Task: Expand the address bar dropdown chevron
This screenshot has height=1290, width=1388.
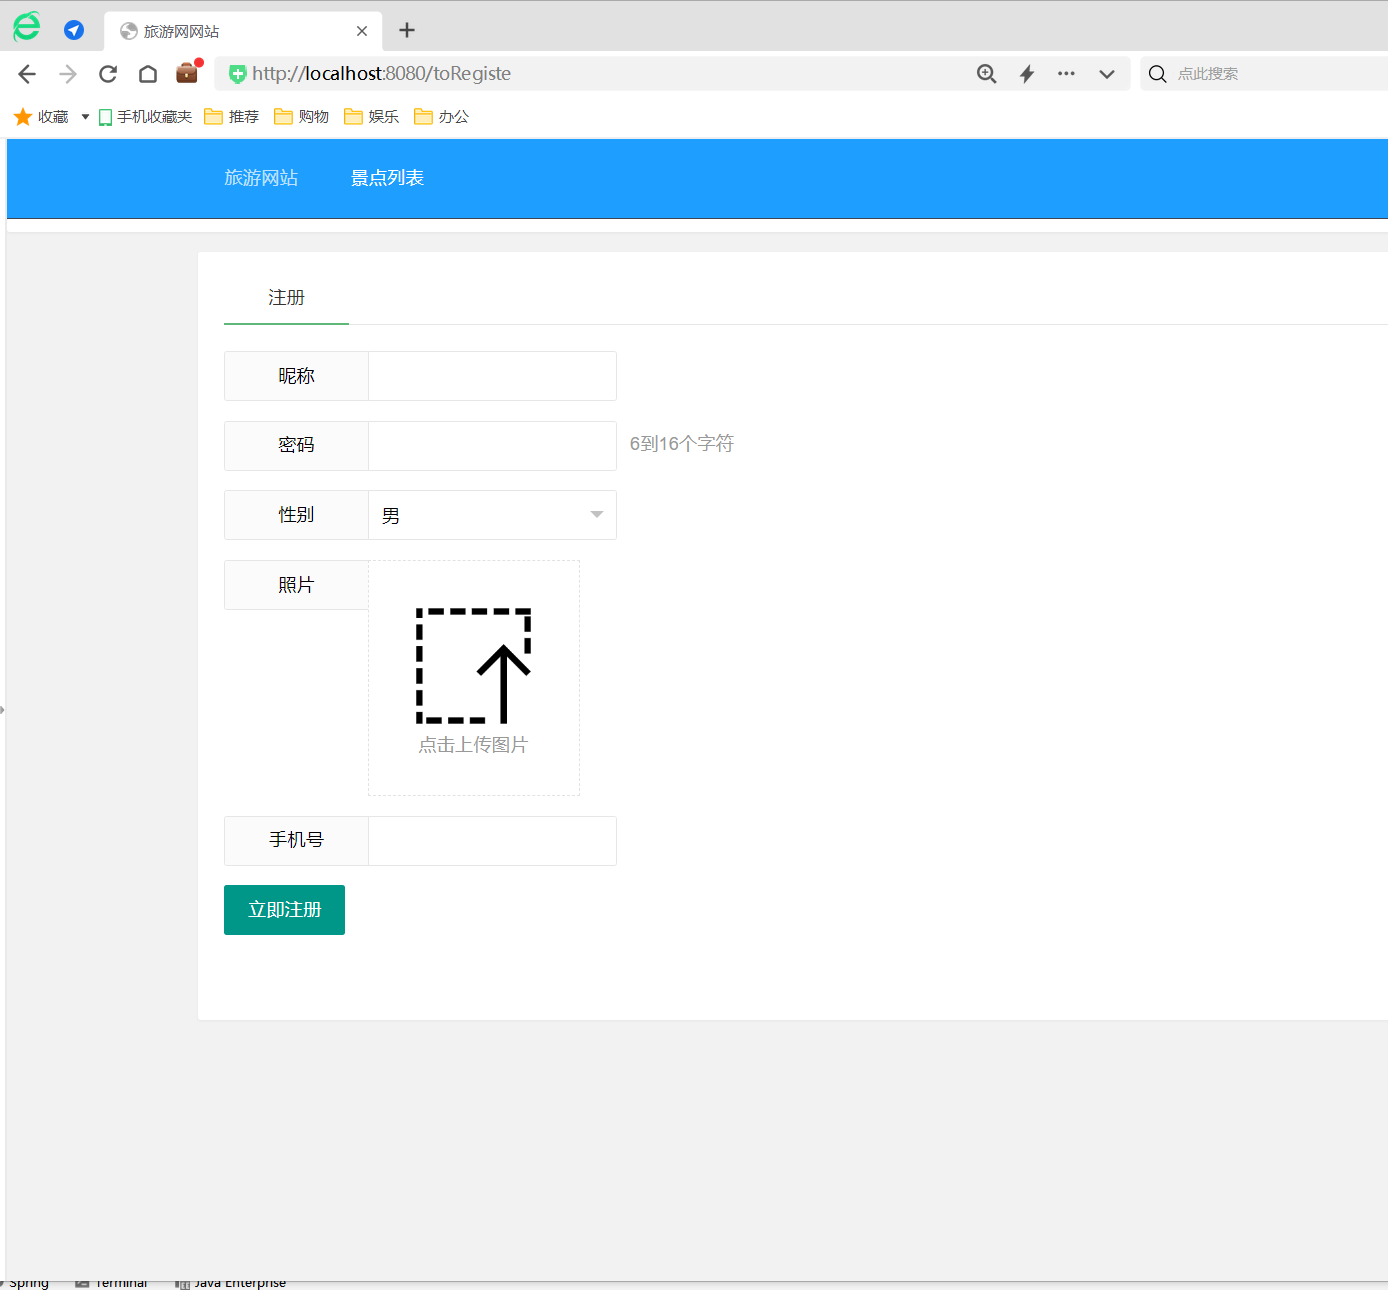Action: coord(1107,73)
